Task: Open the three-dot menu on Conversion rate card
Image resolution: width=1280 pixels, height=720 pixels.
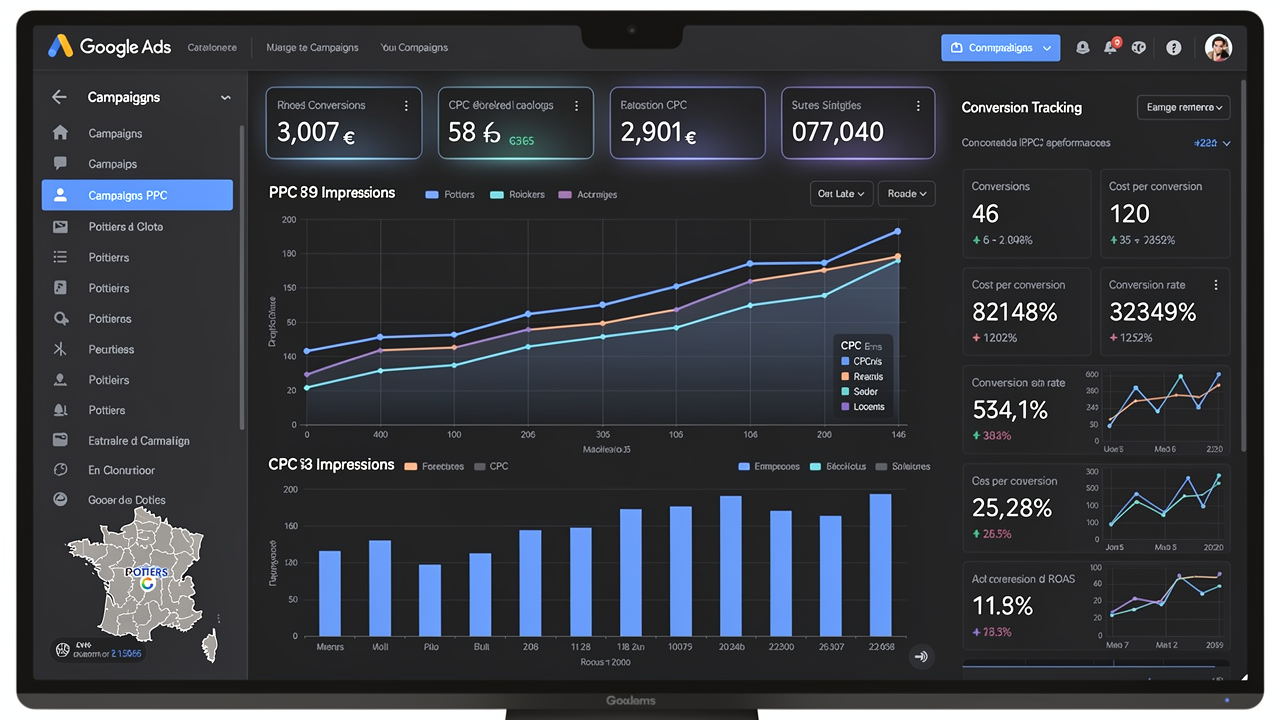Action: [x=1216, y=285]
